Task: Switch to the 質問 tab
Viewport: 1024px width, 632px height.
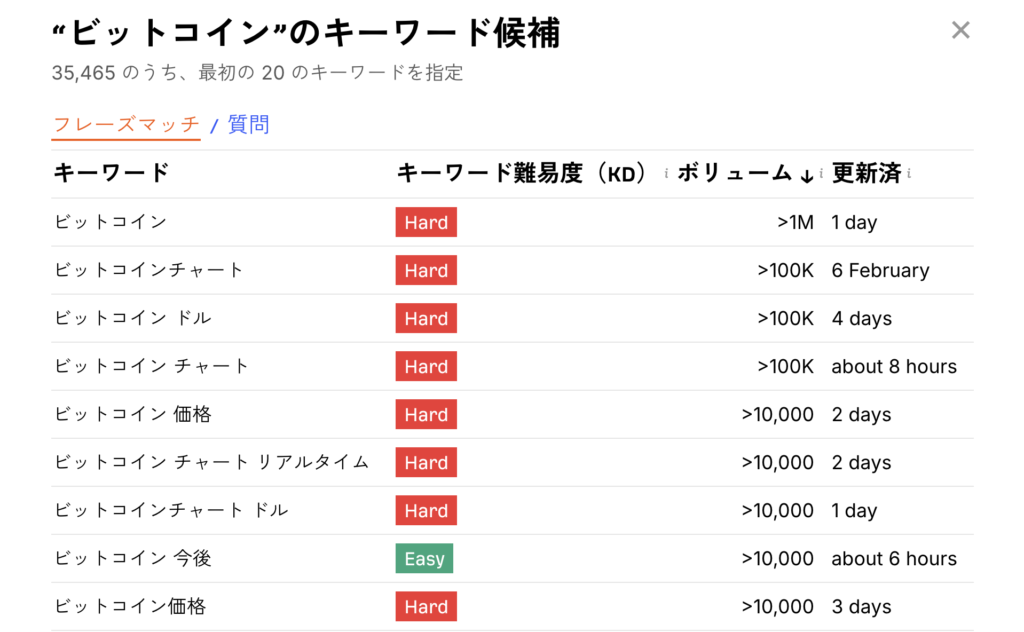Action: pyautogui.click(x=248, y=125)
